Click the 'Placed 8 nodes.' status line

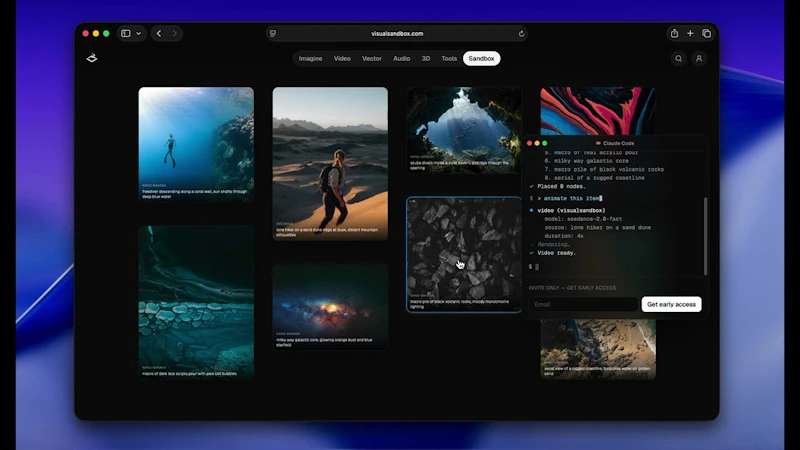point(561,187)
